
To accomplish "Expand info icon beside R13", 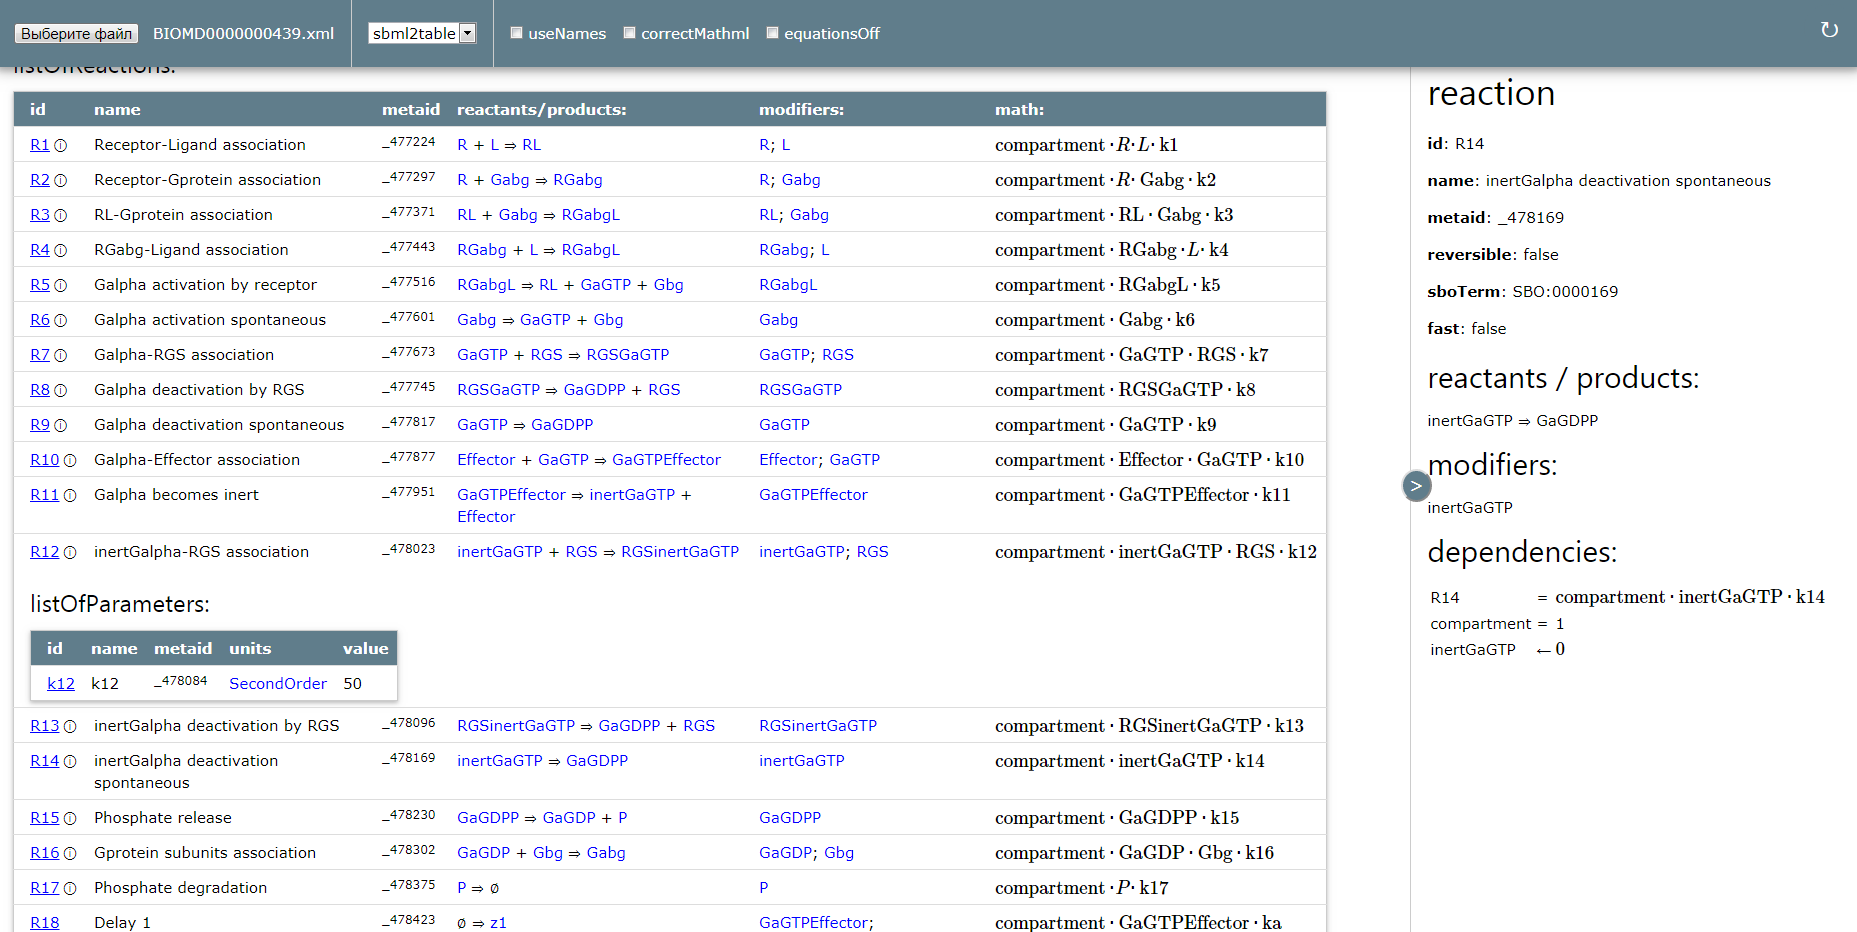I will click(70, 726).
